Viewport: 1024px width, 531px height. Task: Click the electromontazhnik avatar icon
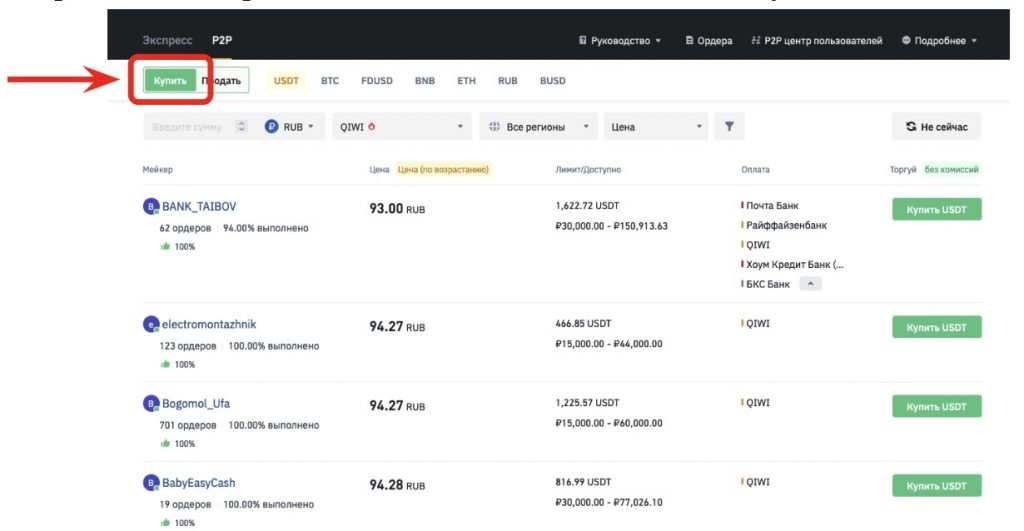tap(151, 325)
